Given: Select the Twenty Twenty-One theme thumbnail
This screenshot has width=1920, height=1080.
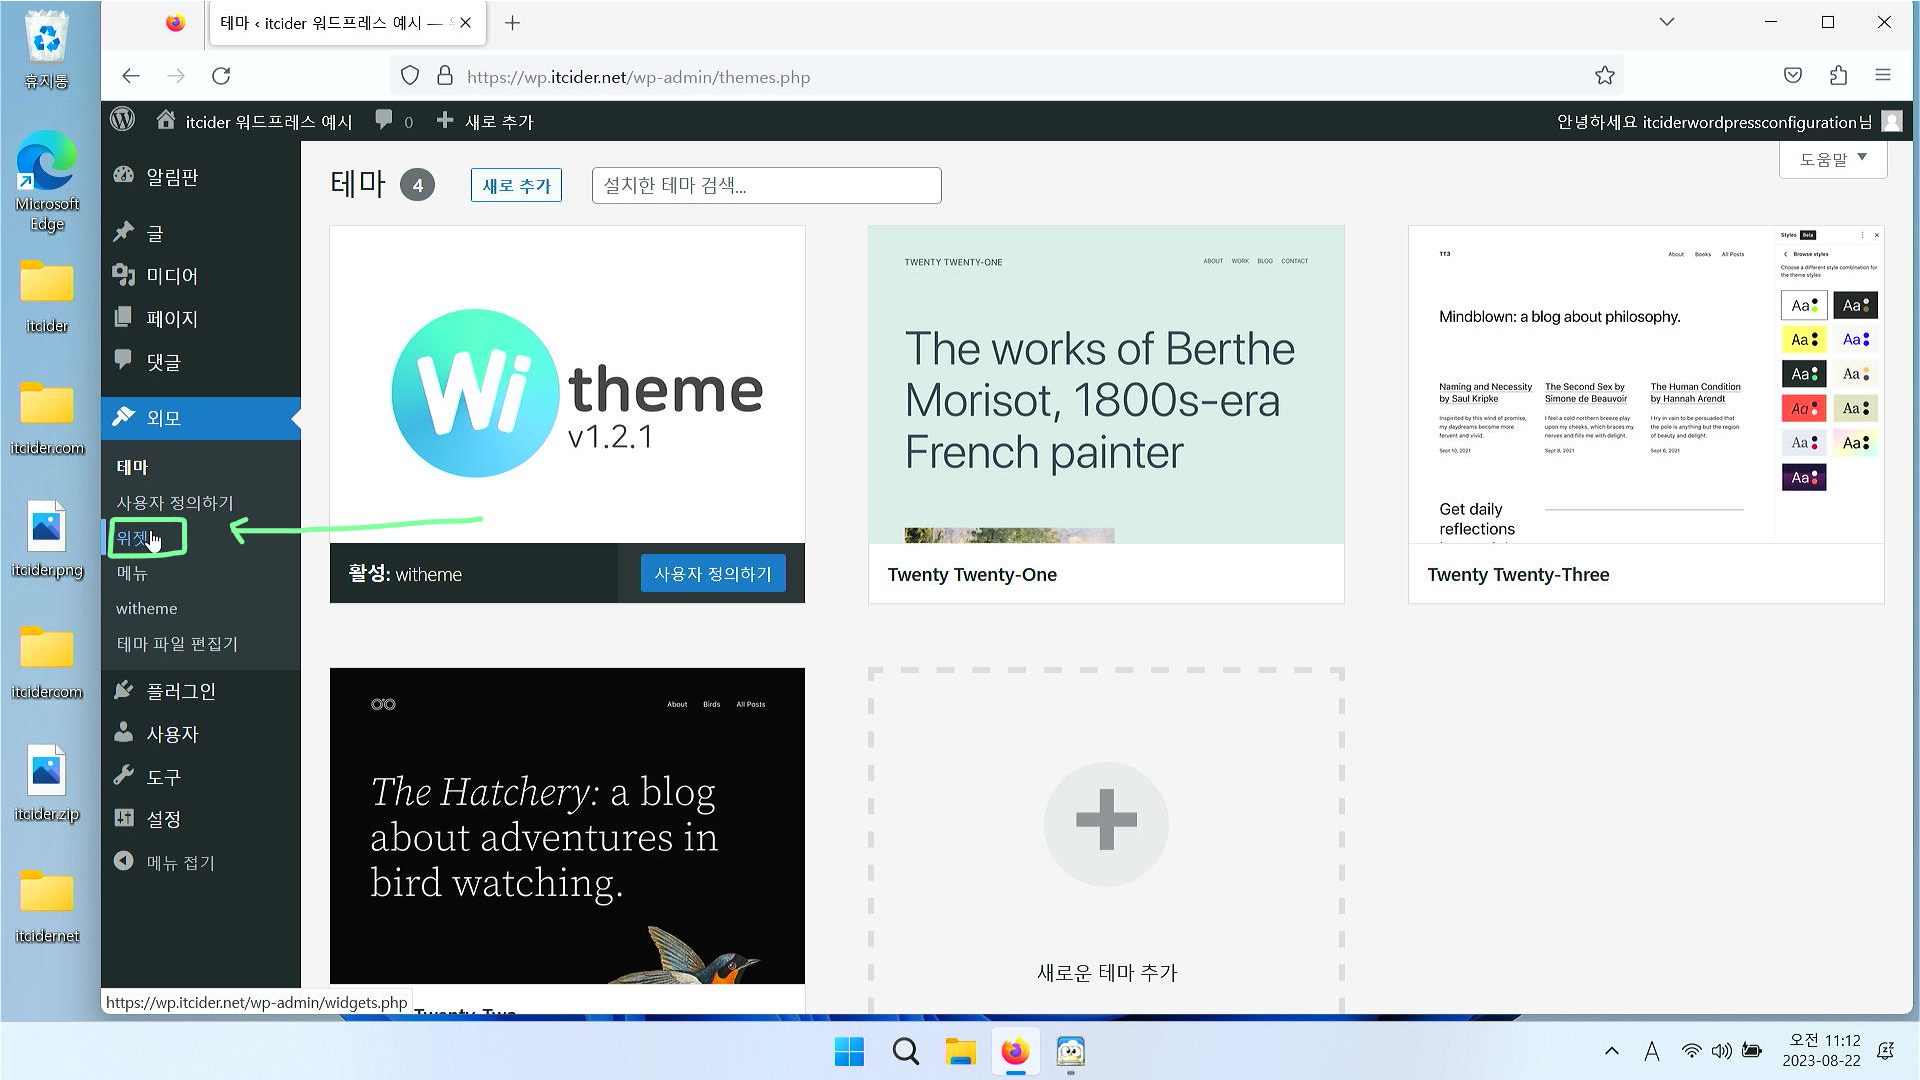Looking at the screenshot, I should coord(1106,385).
